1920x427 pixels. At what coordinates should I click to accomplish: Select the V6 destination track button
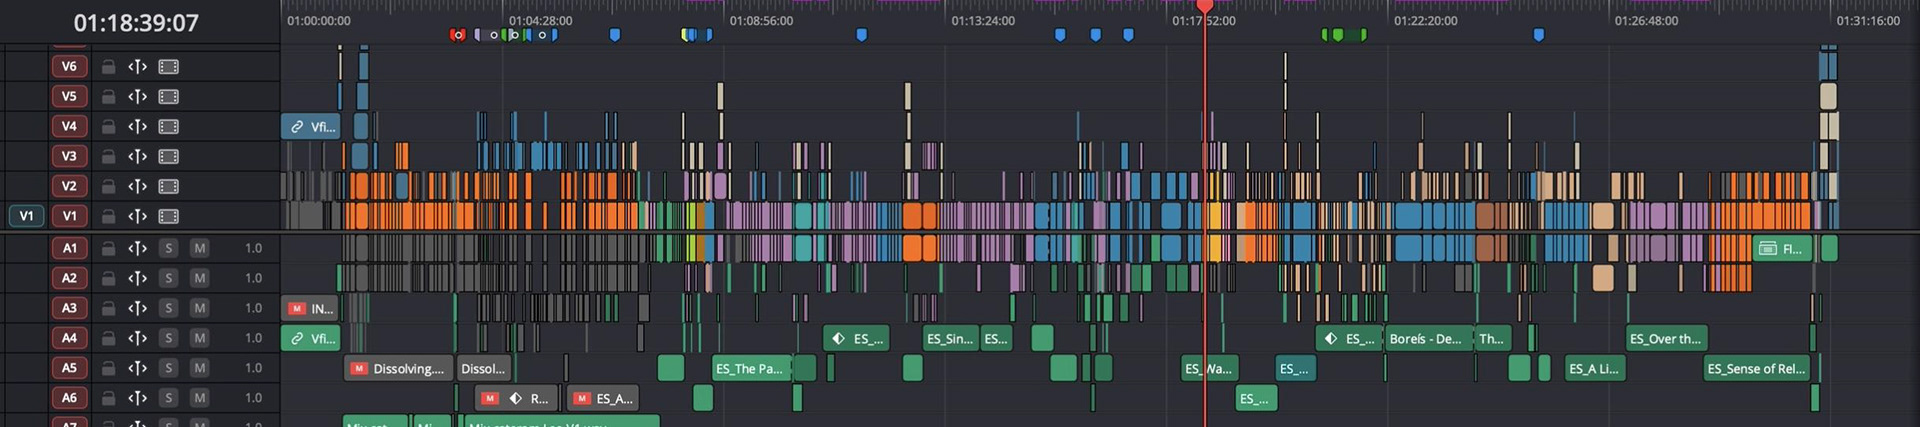pos(69,67)
